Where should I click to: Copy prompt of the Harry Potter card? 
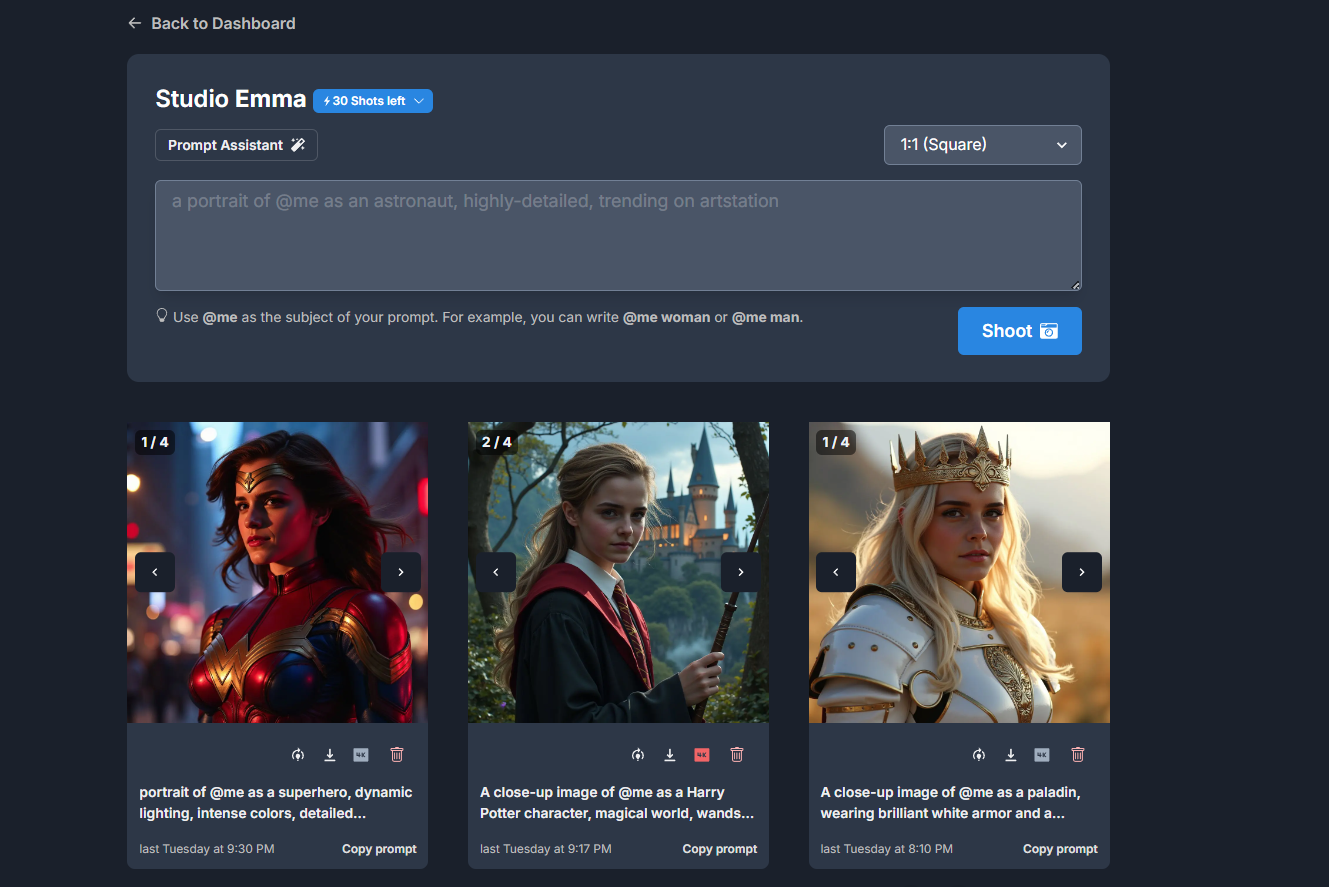tap(720, 849)
